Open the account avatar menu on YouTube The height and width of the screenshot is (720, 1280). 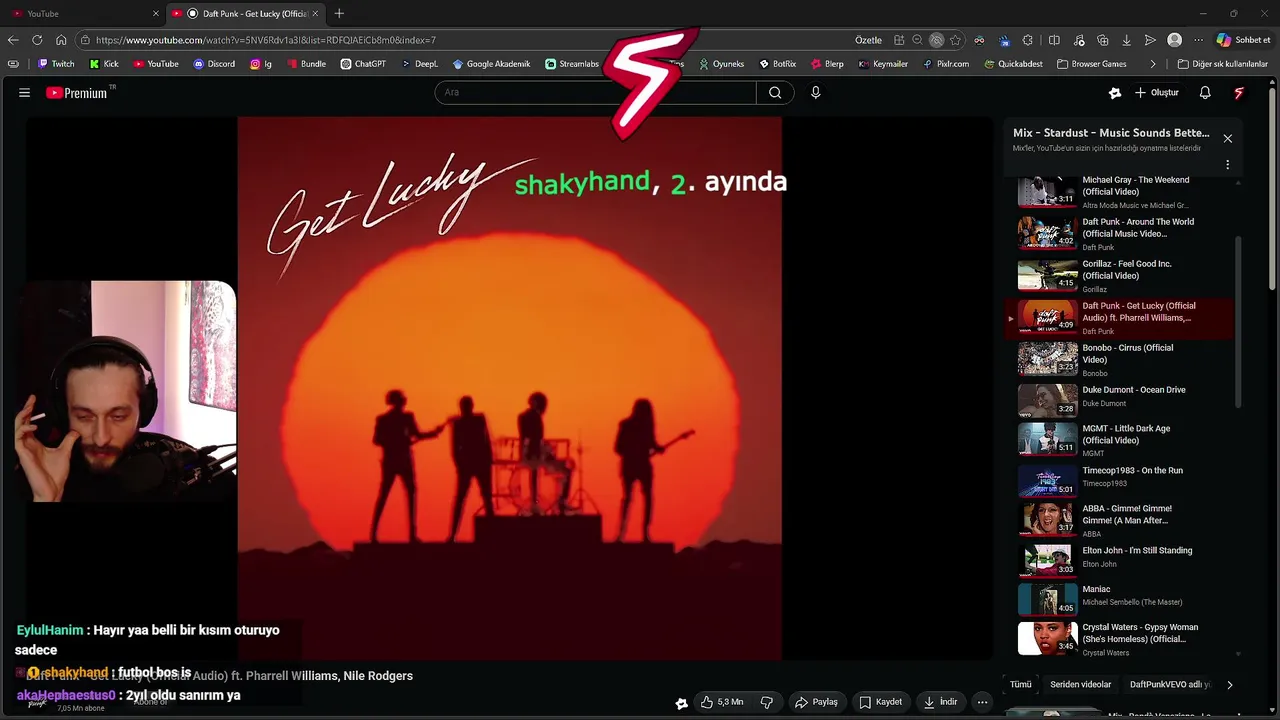pos(1239,92)
